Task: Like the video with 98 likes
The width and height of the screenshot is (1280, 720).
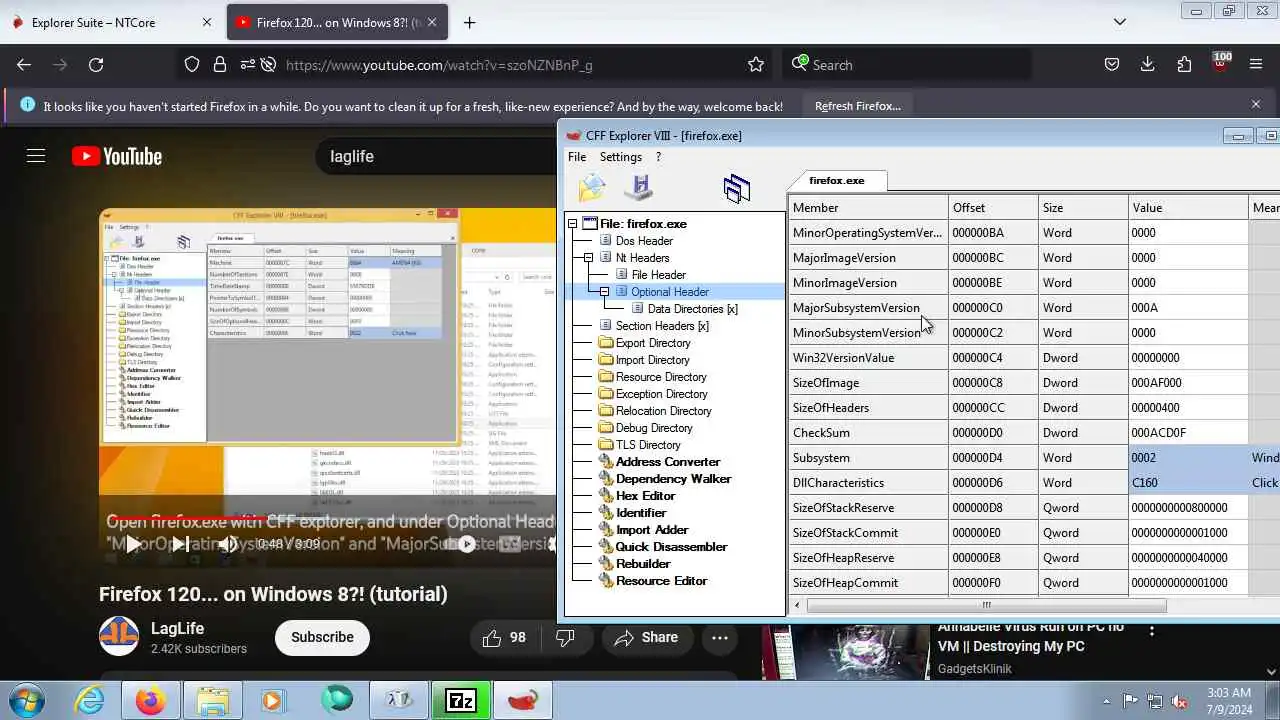Action: click(505, 637)
